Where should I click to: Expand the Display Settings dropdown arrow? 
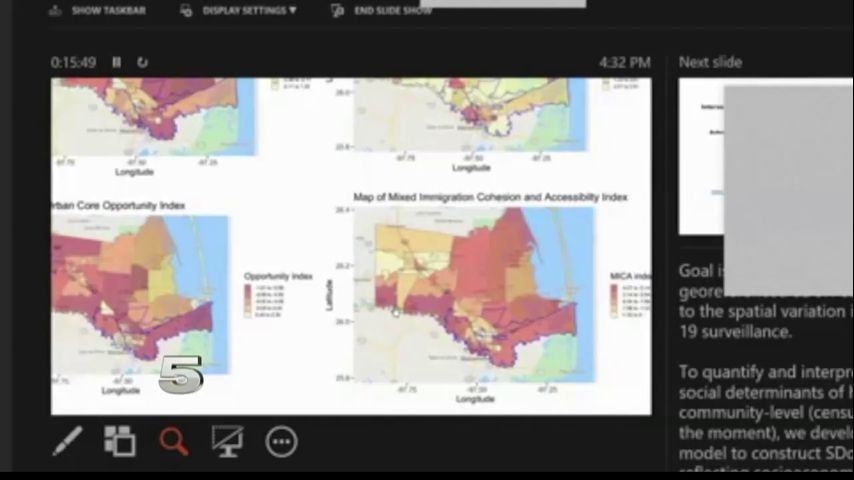tap(293, 10)
